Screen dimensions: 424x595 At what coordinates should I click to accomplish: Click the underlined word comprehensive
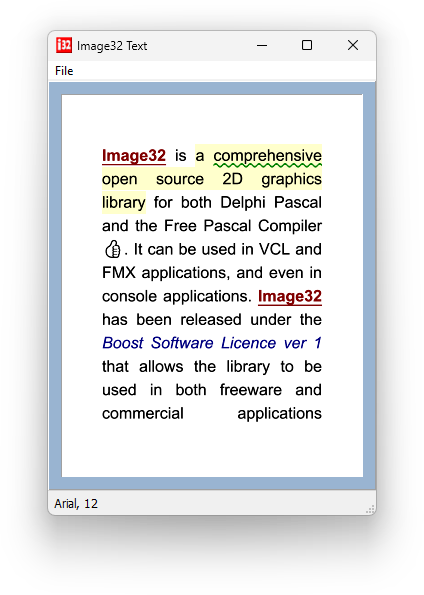[x=268, y=156]
